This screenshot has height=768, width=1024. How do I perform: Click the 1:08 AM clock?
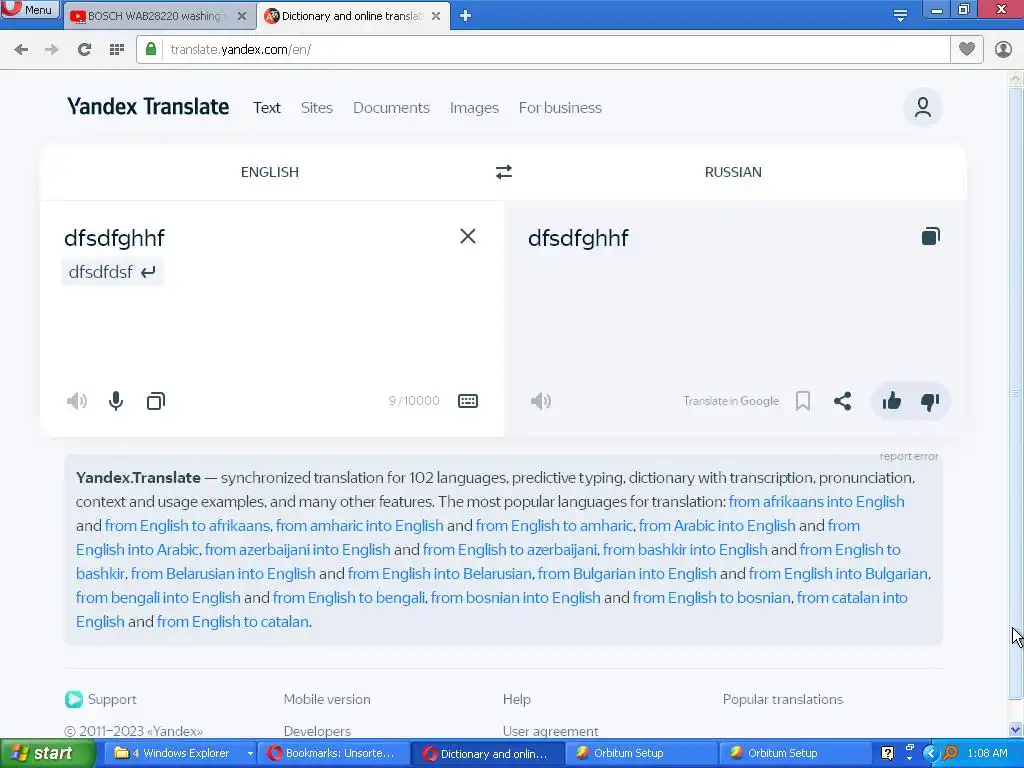coord(987,754)
